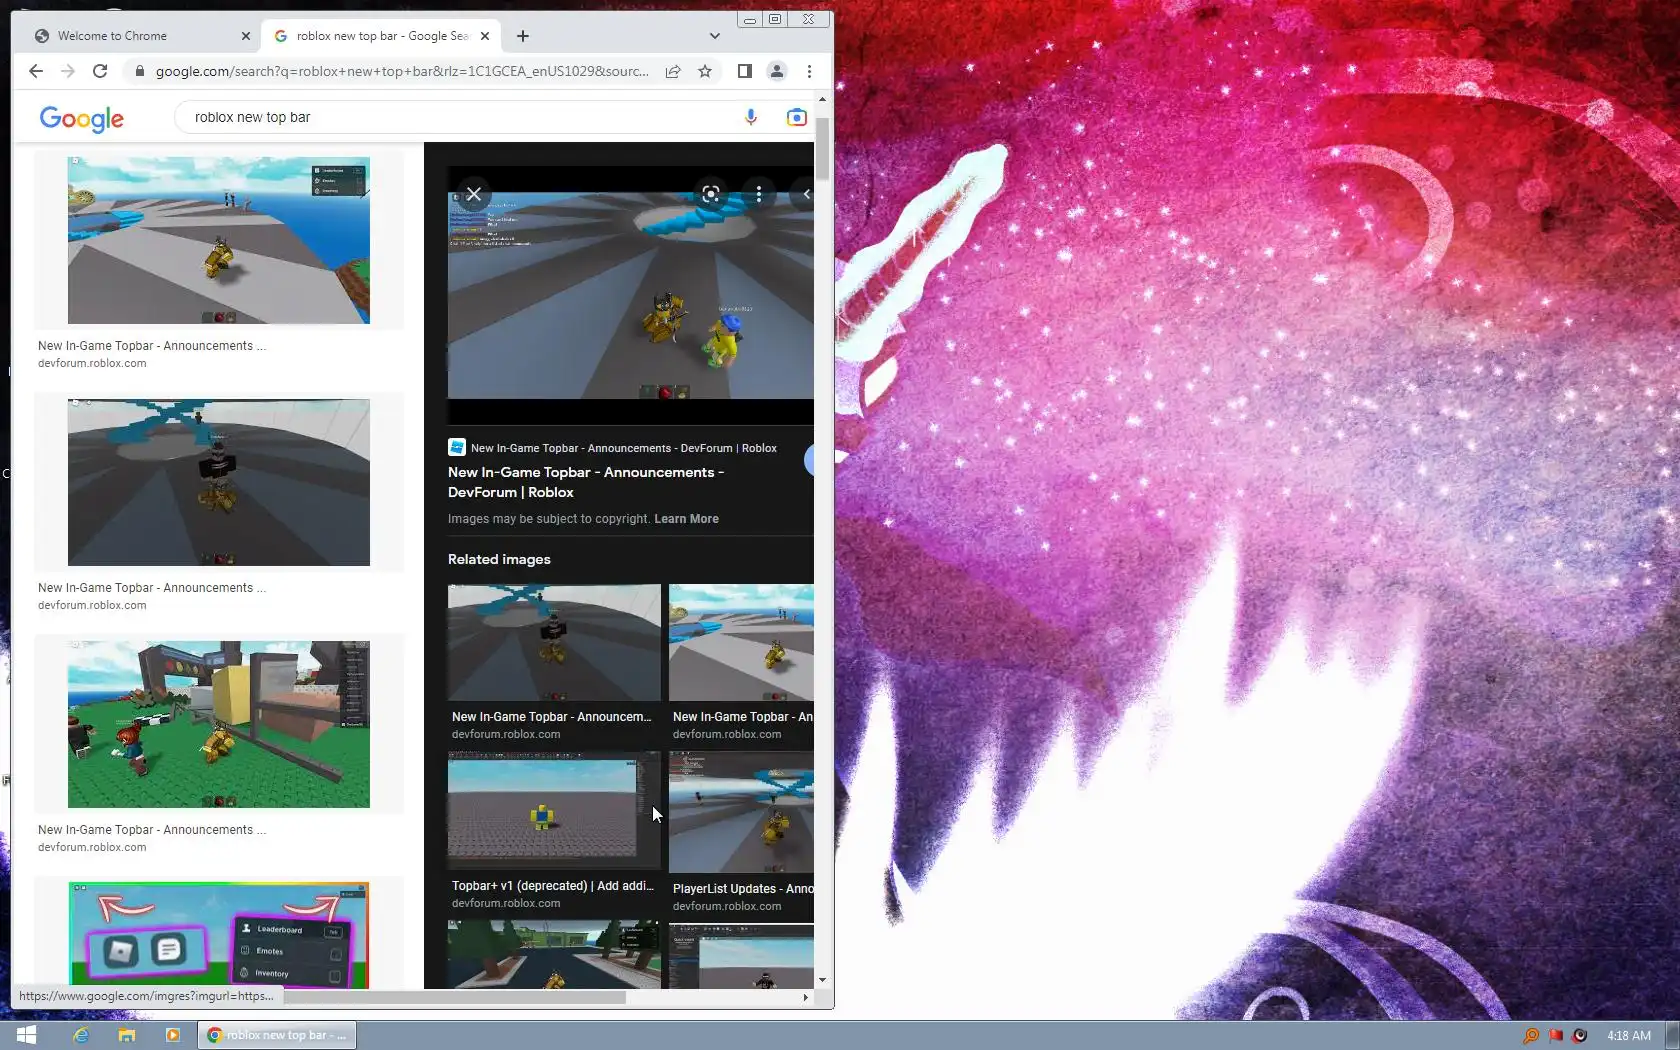Open the first Topbar result with the flying character
1680x1050 pixels.
click(219, 240)
